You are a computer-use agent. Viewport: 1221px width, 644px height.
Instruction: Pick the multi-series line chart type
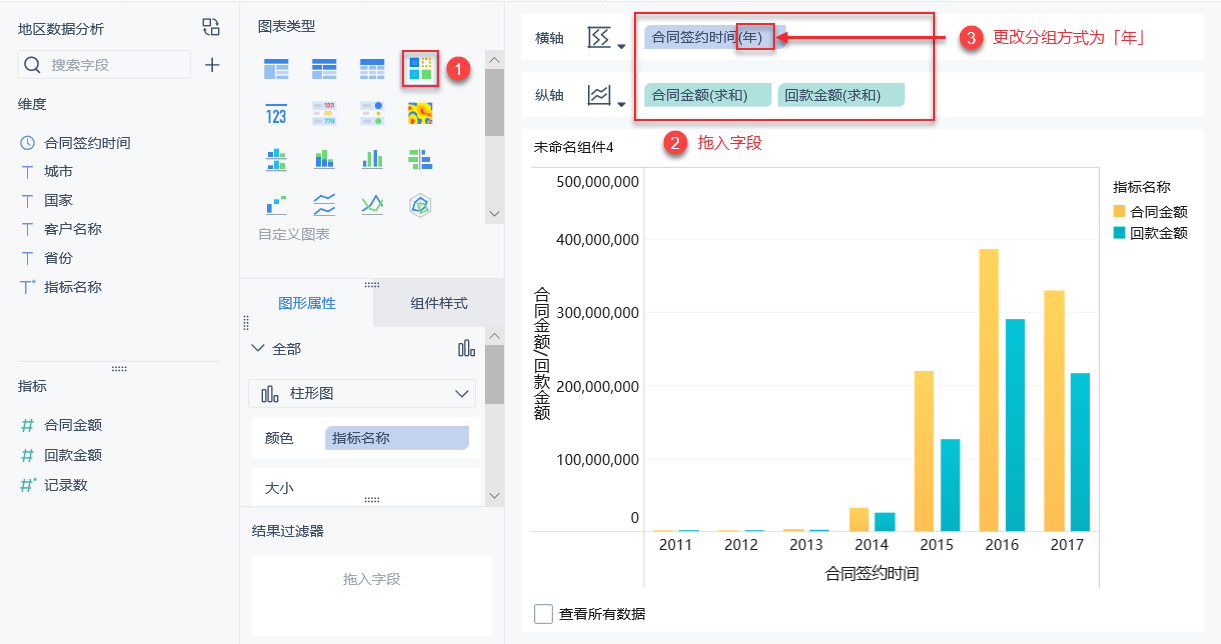372,205
